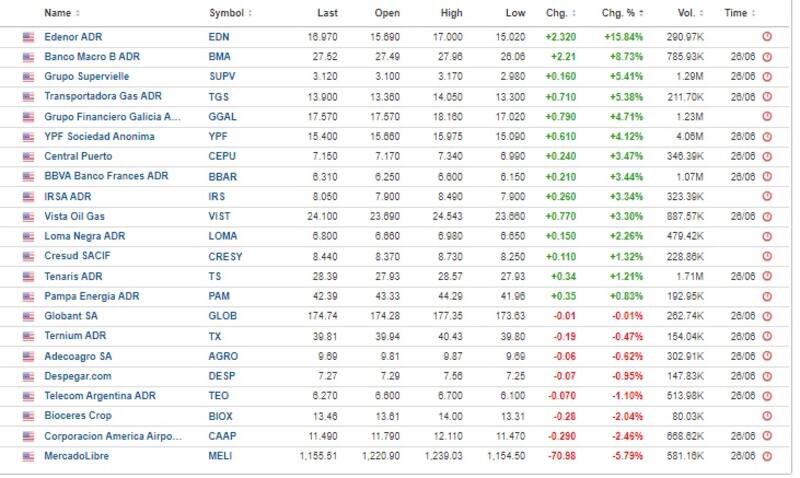The height and width of the screenshot is (478, 800).
Task: Click the US flag beside Banco Macro B ADR
Action: pyautogui.click(x=28, y=56)
